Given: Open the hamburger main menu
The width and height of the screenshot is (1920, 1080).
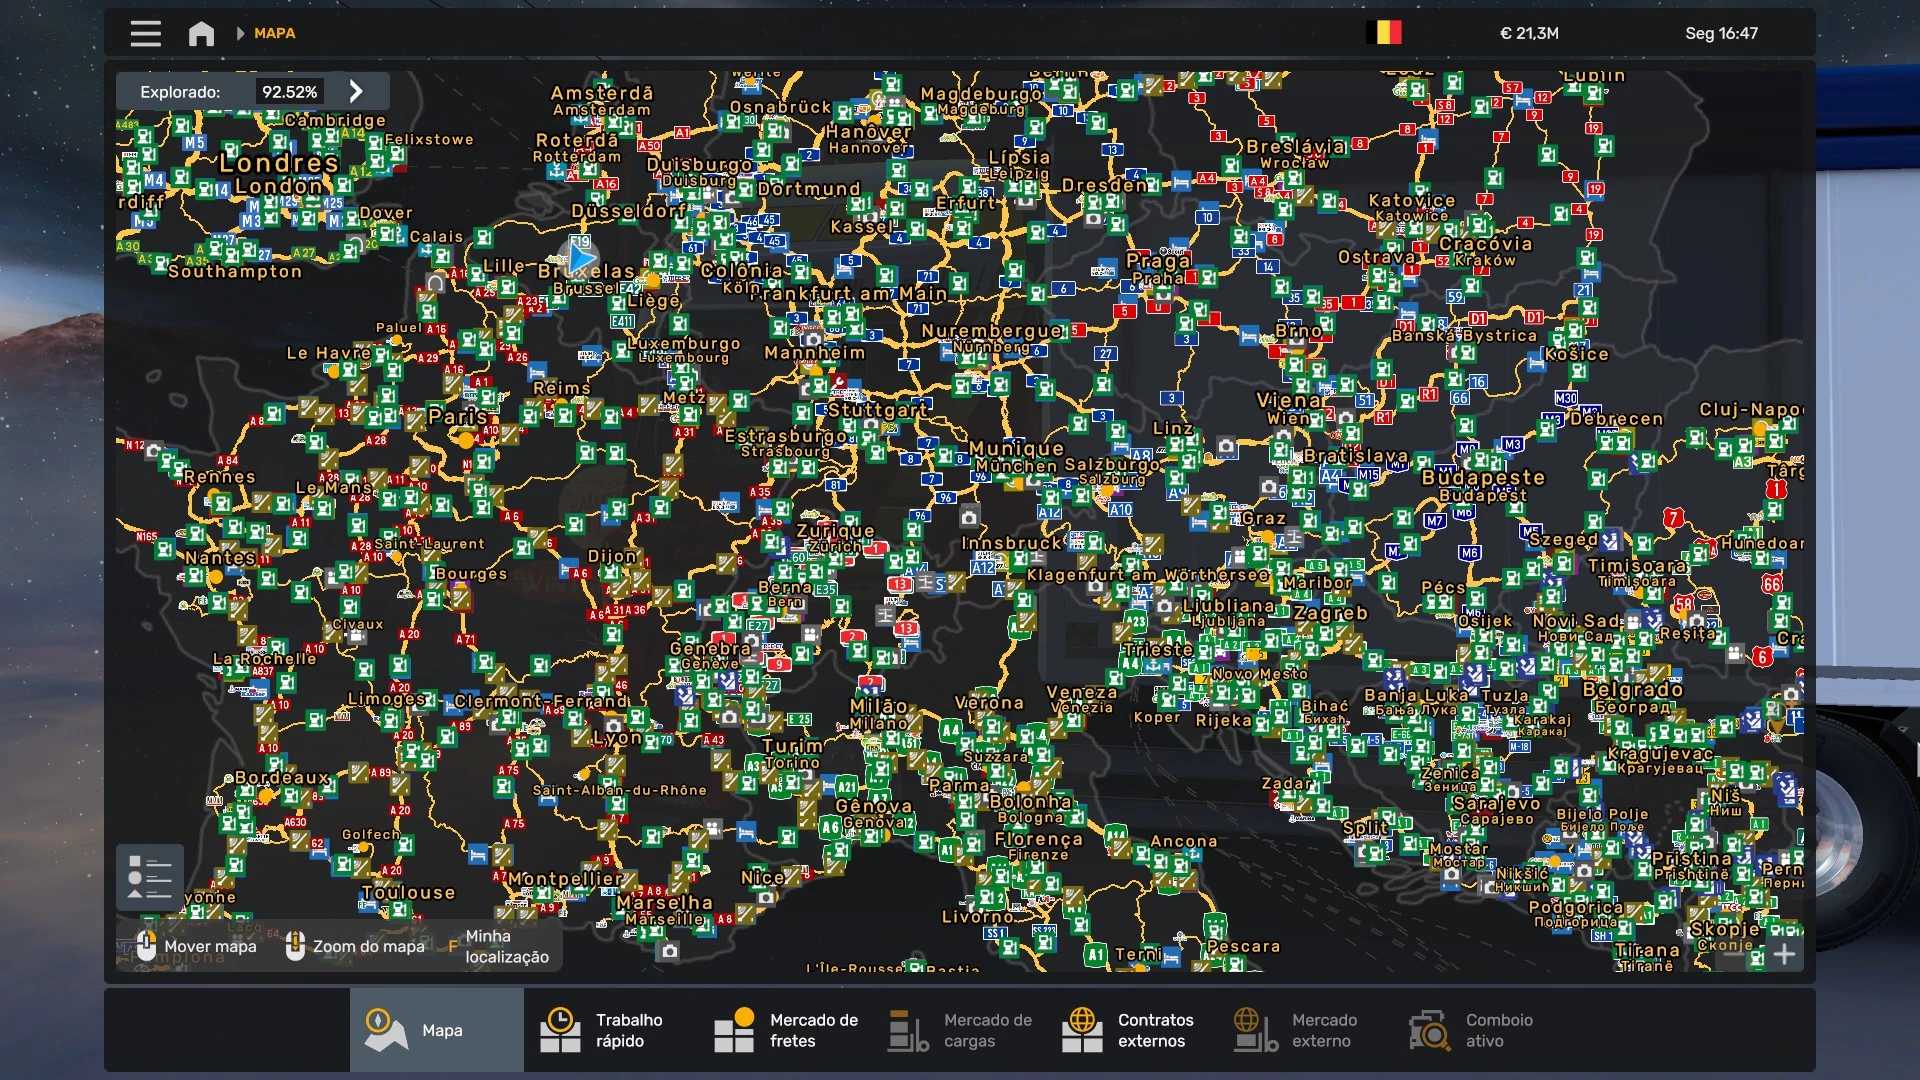Looking at the screenshot, I should (x=145, y=33).
